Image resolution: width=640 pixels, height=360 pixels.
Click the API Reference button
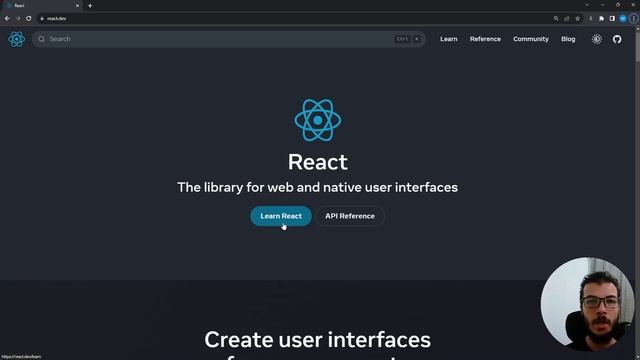point(350,216)
